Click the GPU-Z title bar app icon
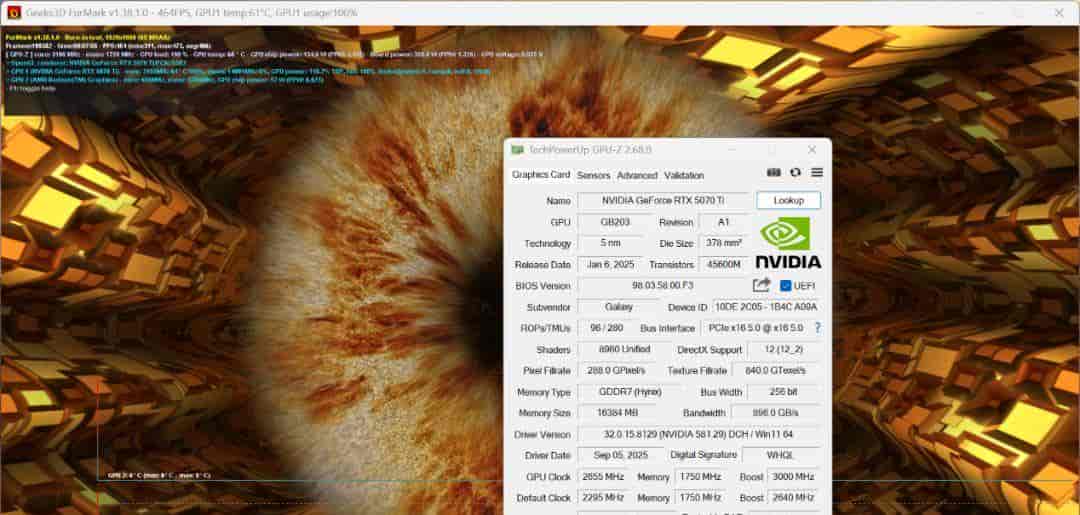The width and height of the screenshot is (1080, 515). (x=517, y=149)
